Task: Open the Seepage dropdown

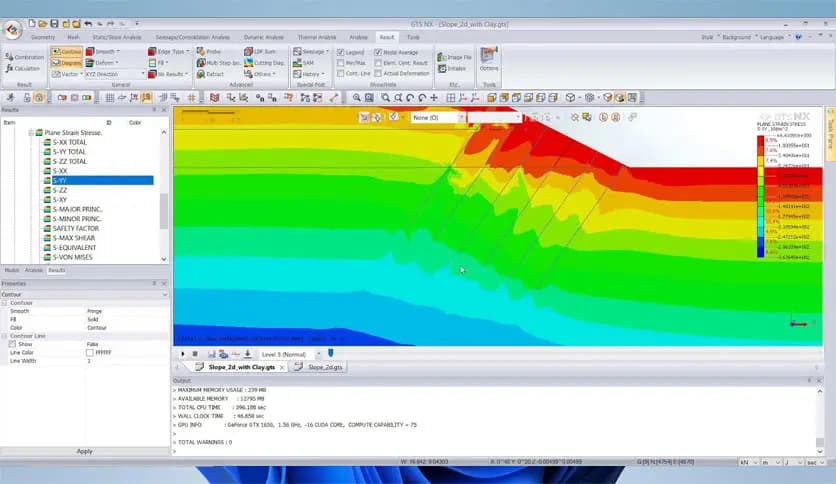Action: point(311,52)
